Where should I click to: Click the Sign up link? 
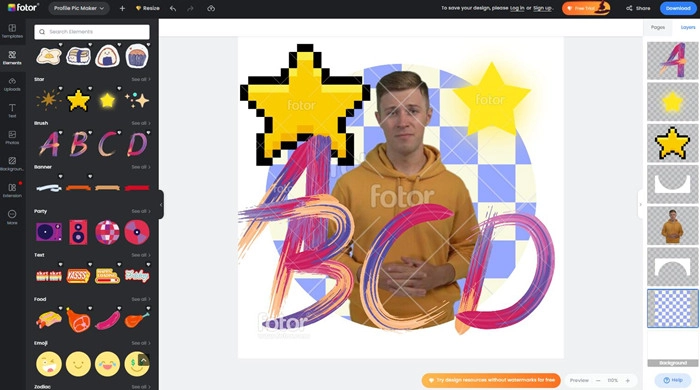tap(542, 8)
